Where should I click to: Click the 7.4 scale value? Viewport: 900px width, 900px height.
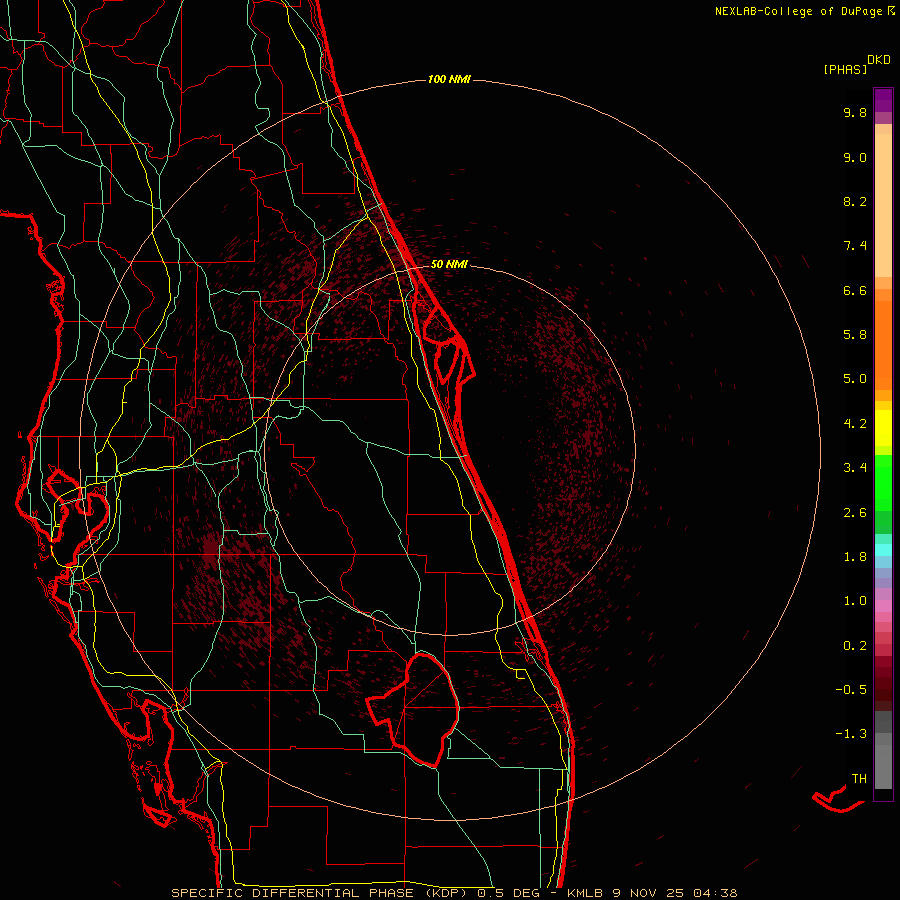point(855,246)
